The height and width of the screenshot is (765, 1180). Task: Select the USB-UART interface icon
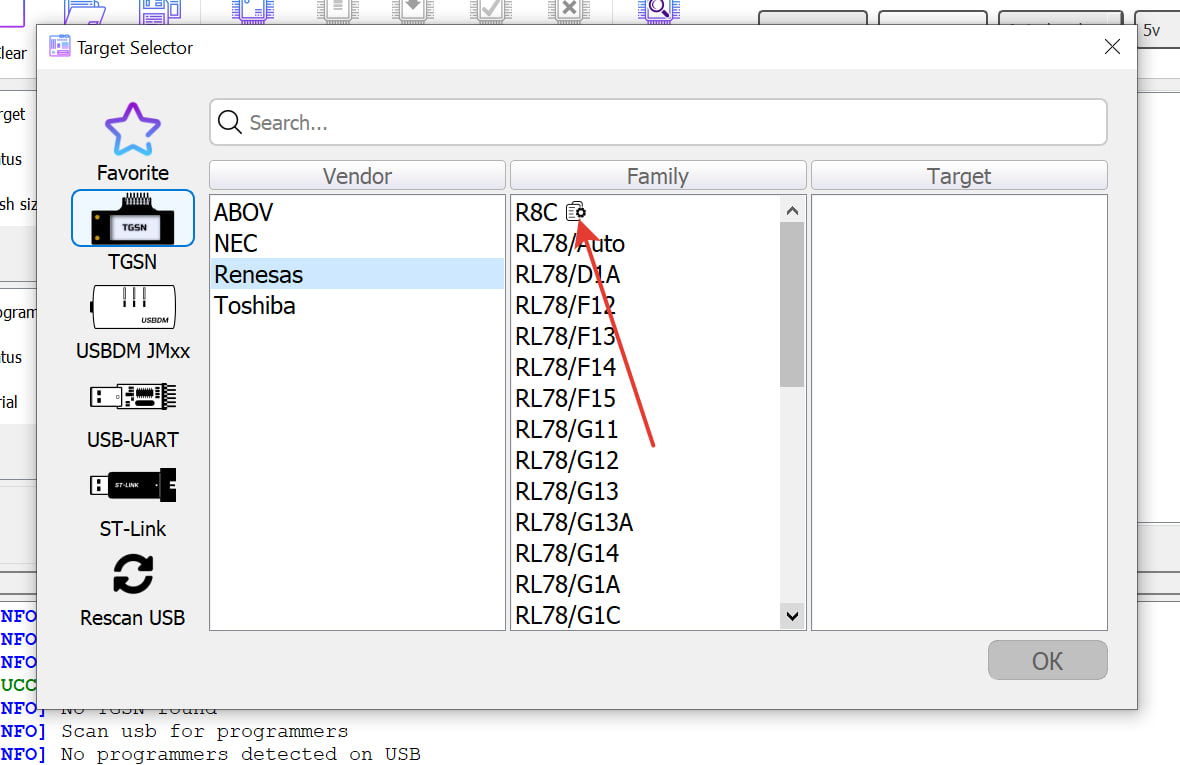(x=132, y=396)
